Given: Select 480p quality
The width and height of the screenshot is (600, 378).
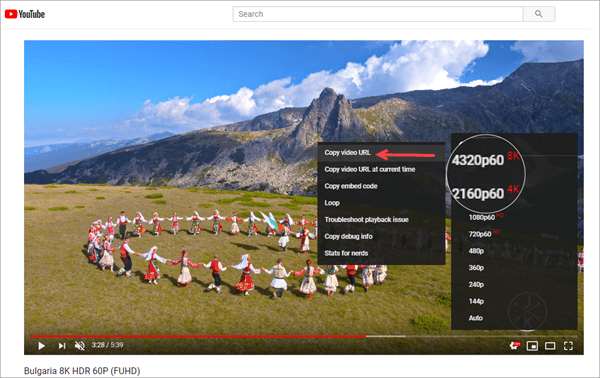Looking at the screenshot, I should pos(476,251).
